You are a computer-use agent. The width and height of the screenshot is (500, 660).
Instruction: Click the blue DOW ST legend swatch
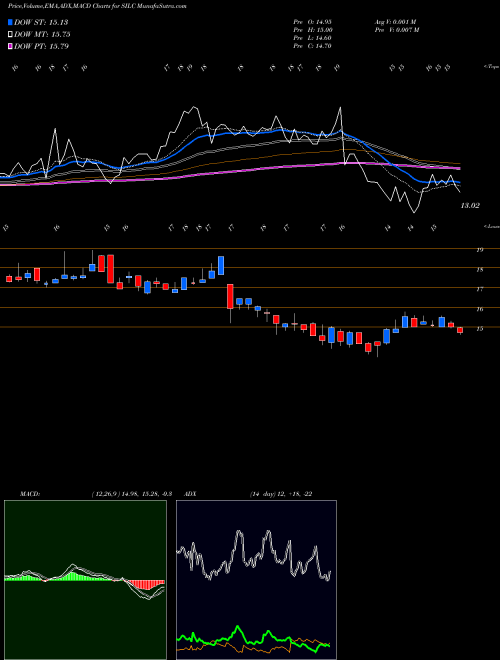10,22
